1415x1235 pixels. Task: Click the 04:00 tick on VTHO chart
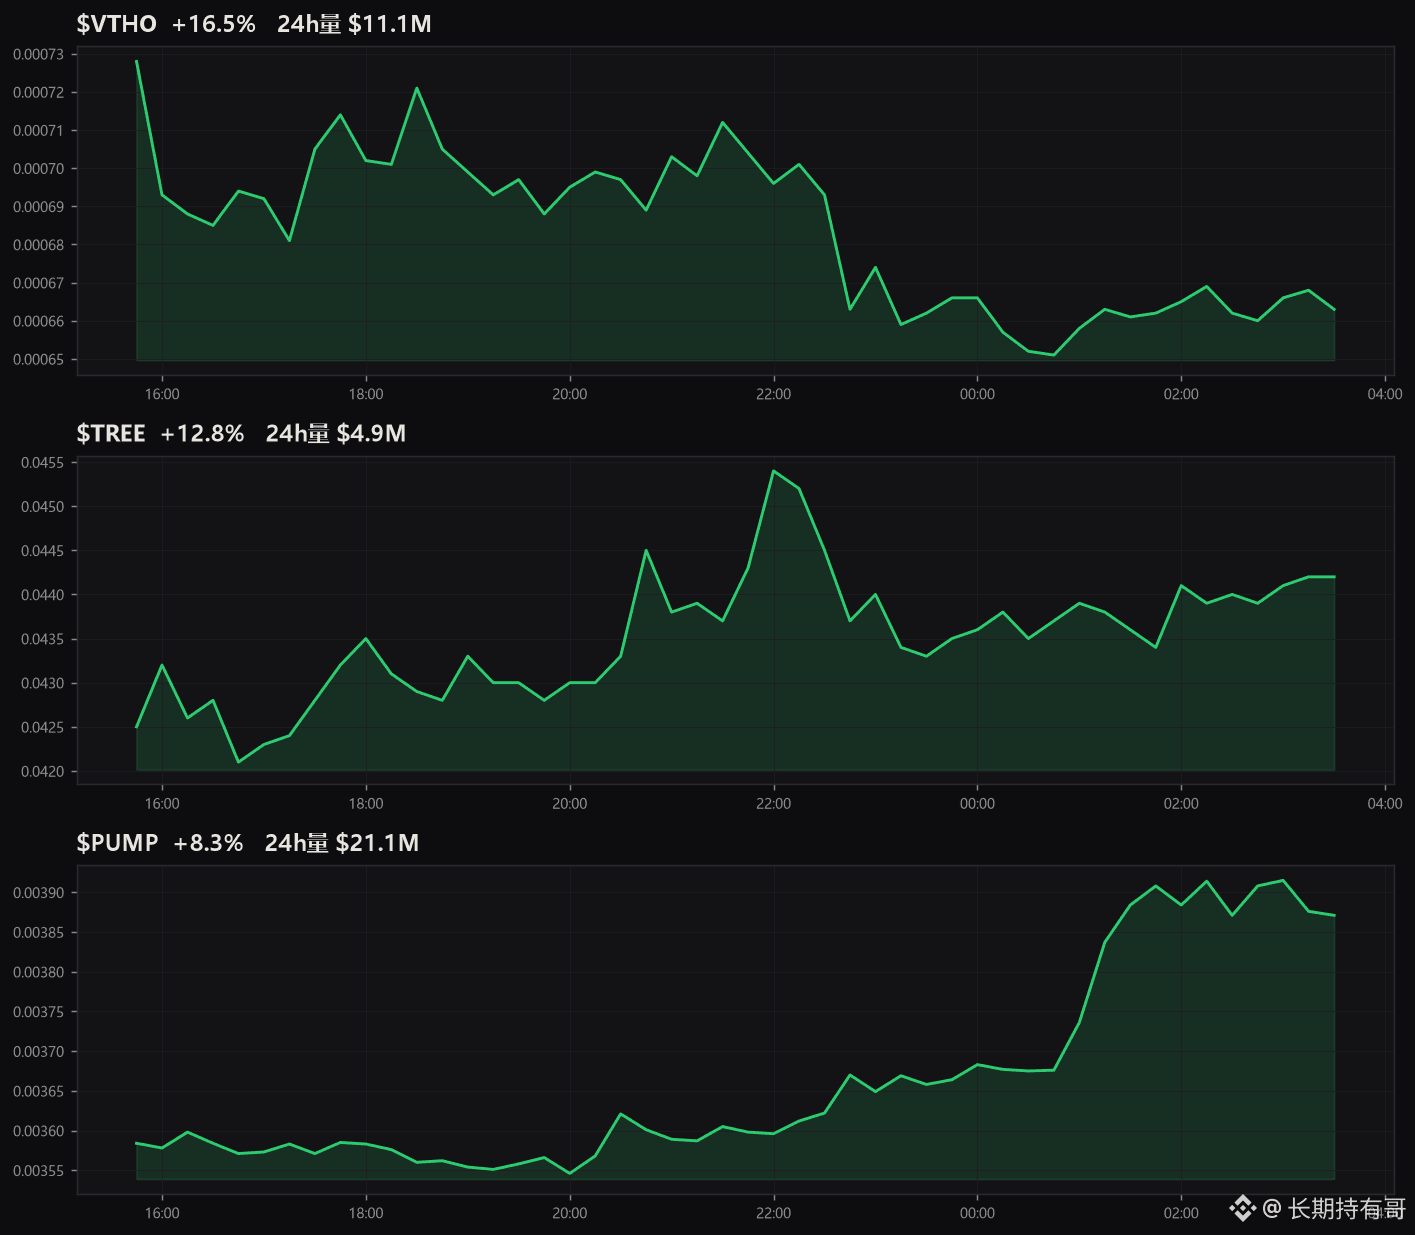(1385, 394)
